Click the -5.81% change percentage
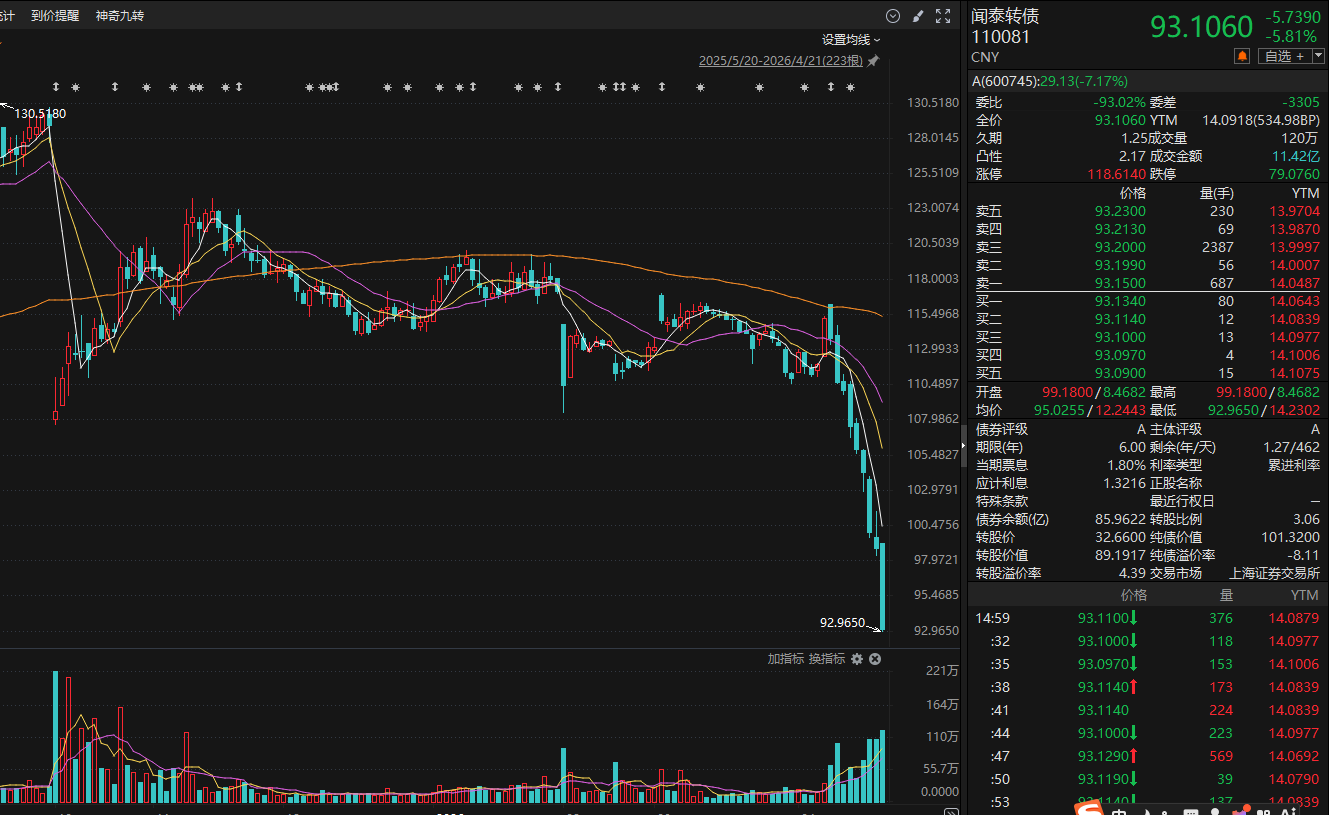The width and height of the screenshot is (1329, 815). (1291, 37)
